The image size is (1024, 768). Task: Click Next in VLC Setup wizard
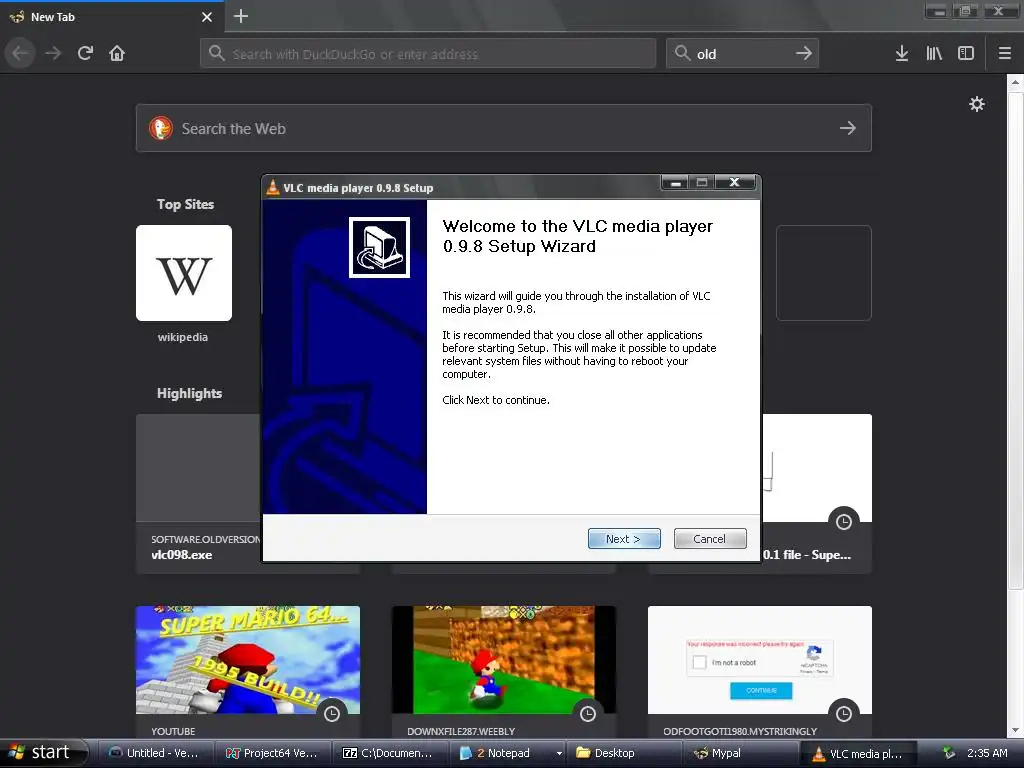624,539
